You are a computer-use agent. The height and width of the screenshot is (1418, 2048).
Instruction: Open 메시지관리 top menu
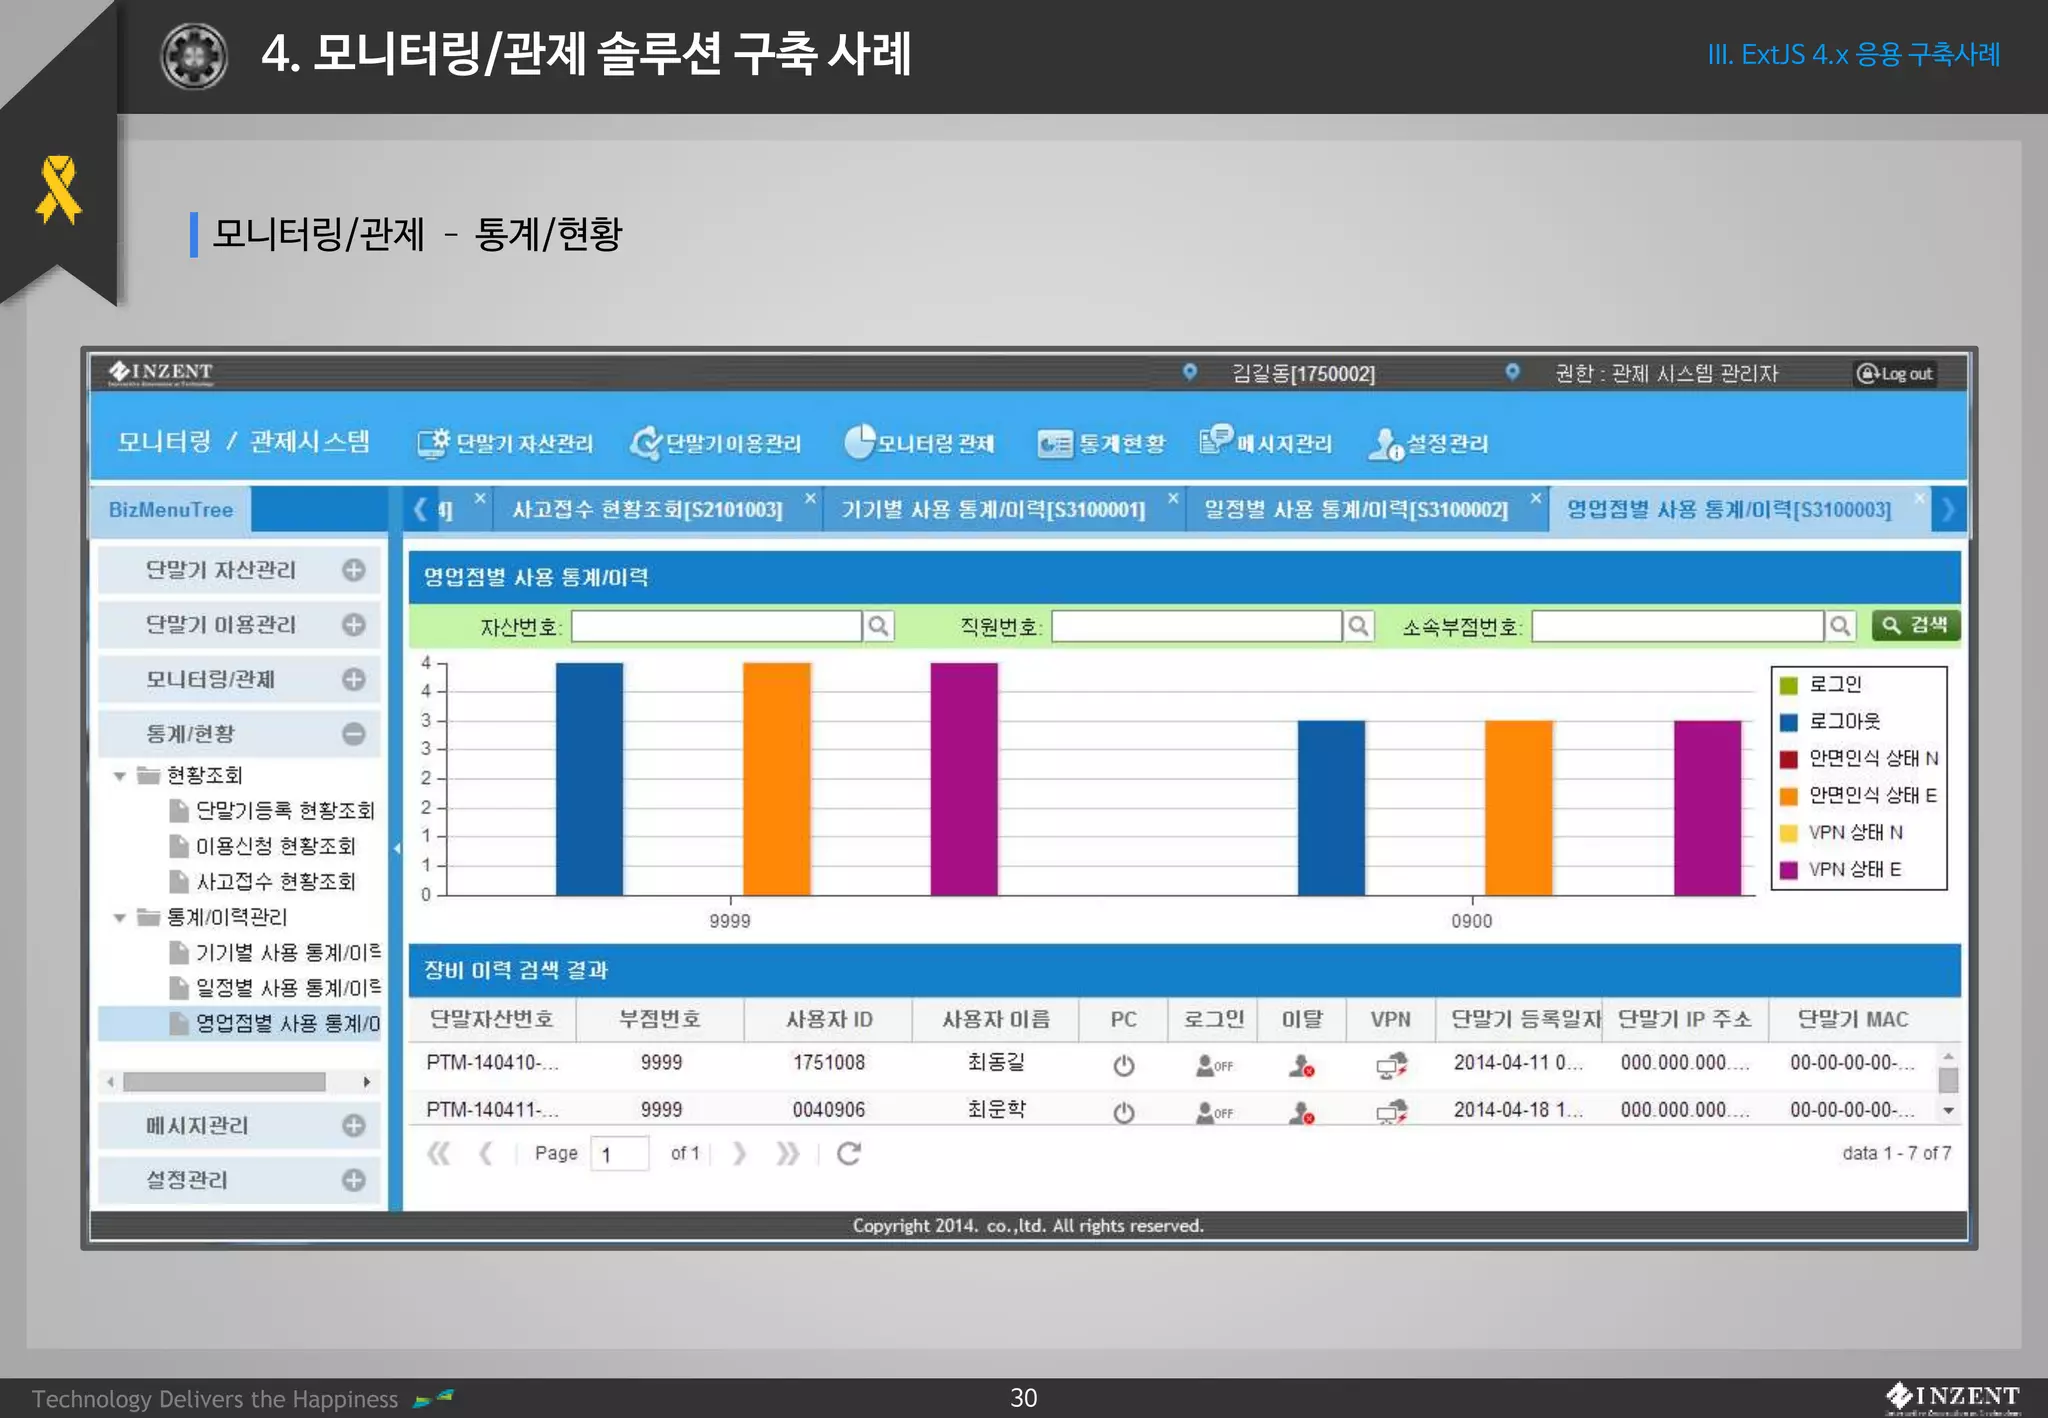pos(1266,442)
